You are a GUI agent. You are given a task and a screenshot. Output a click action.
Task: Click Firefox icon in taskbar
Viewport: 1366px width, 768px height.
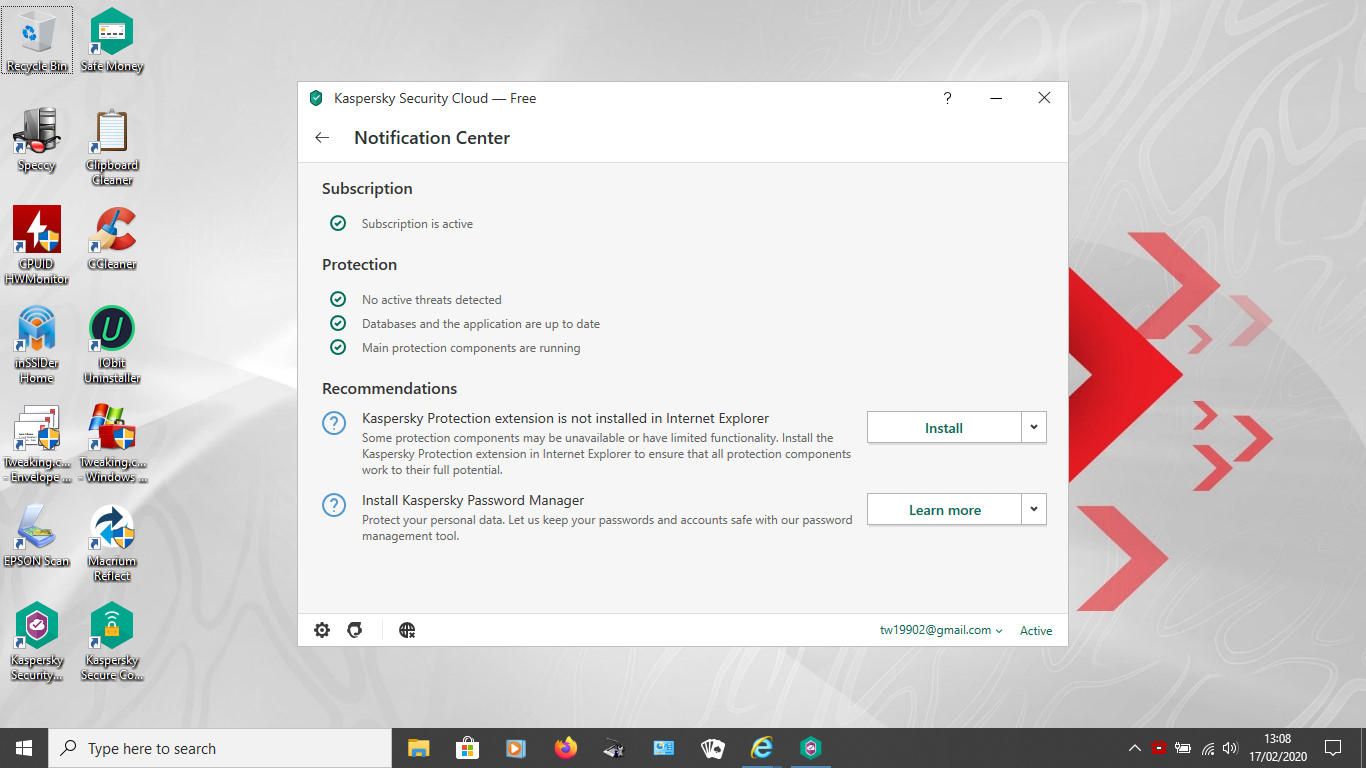point(566,748)
